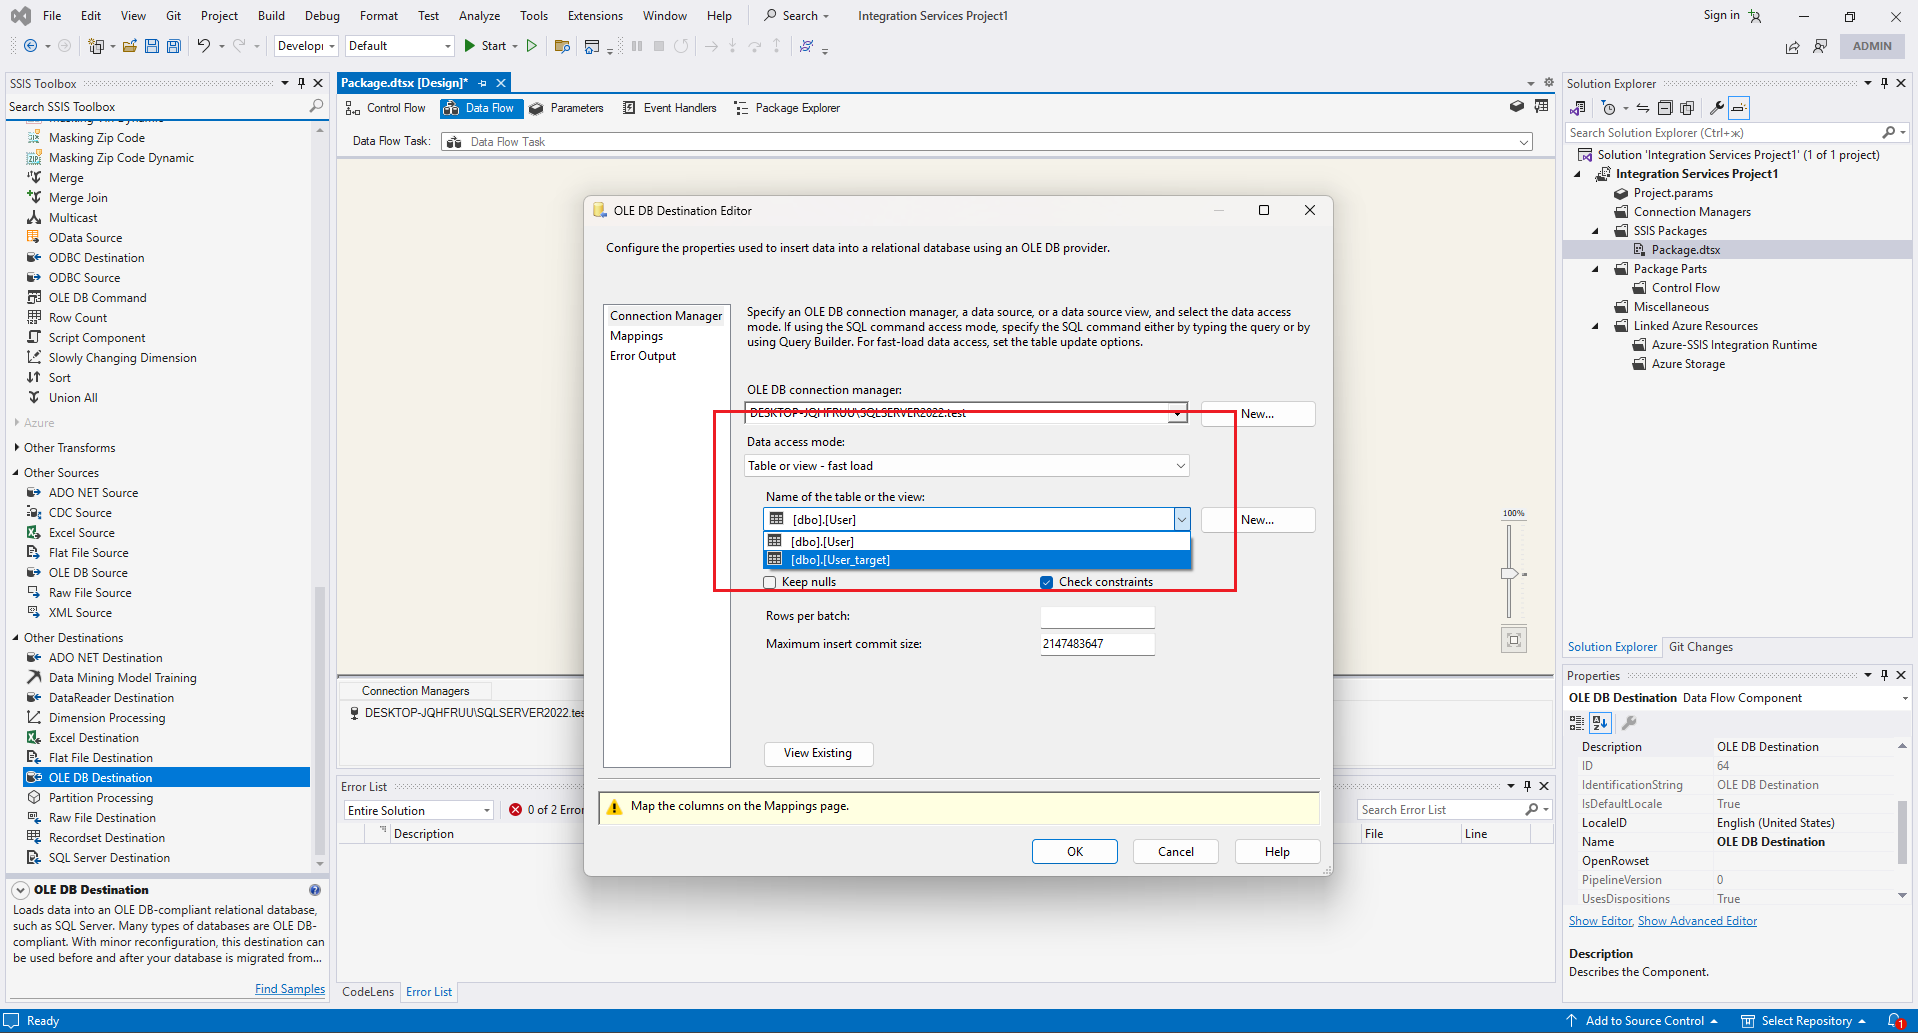This screenshot has width=1918, height=1033.
Task: Click New next to connection manager
Action: pos(1258,414)
